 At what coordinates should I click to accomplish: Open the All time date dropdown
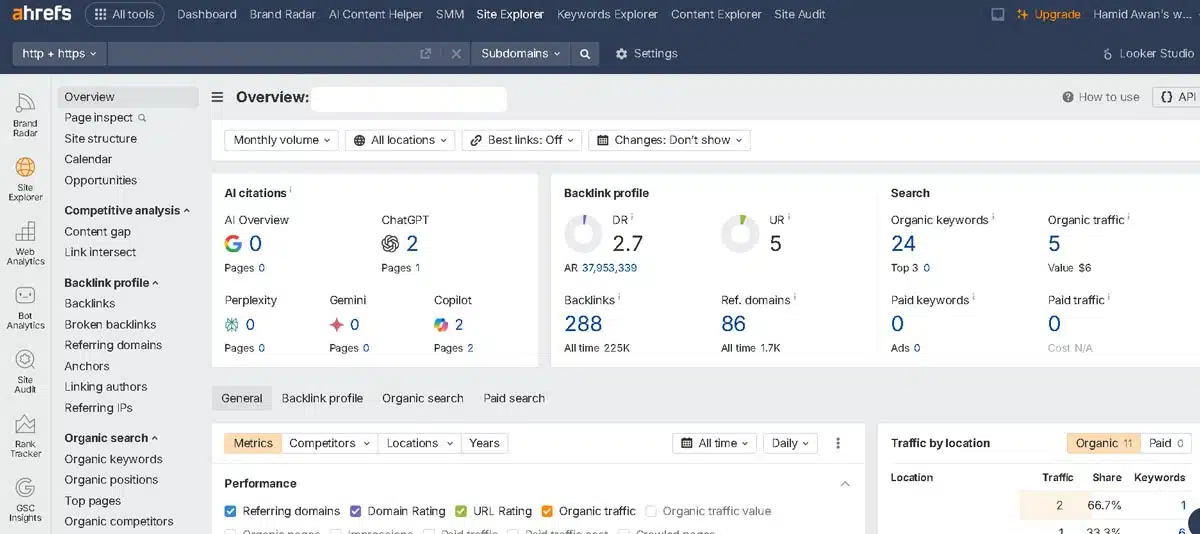(715, 443)
